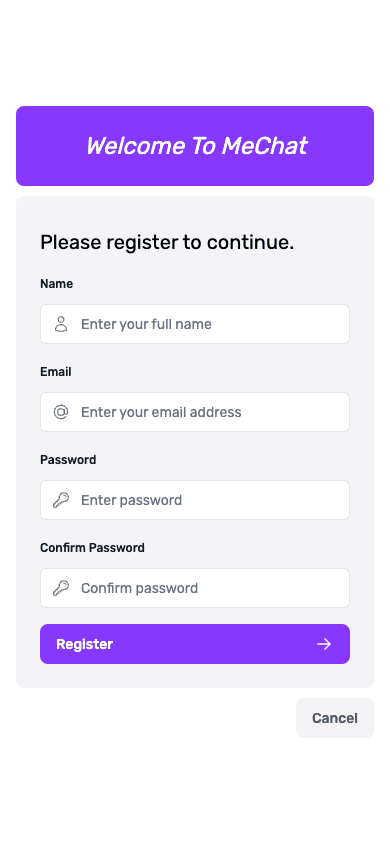Click the at-sign icon in Email field

tap(61, 412)
